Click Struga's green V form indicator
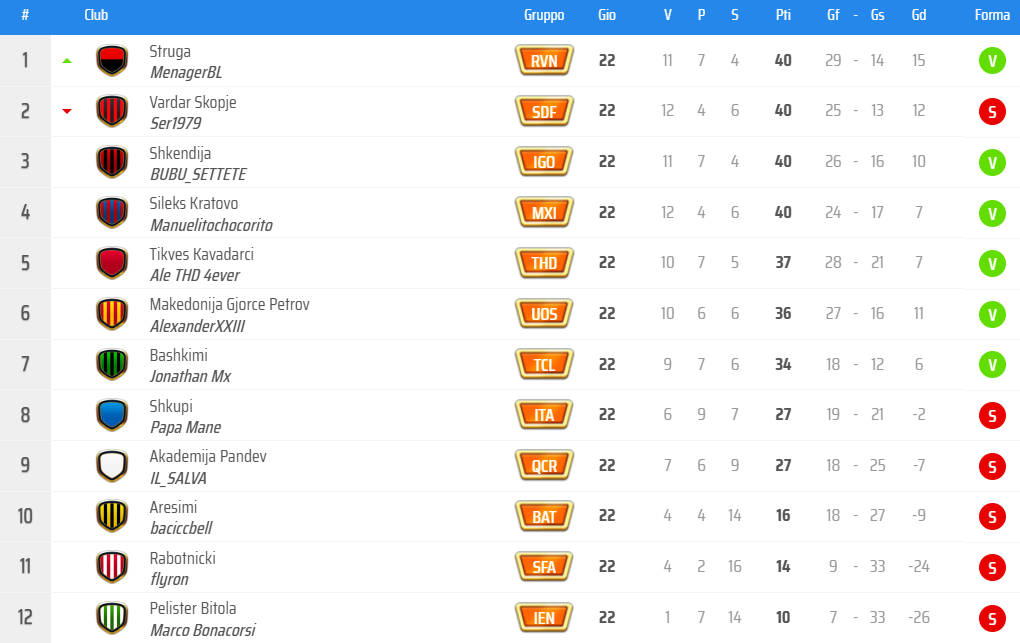 992,61
